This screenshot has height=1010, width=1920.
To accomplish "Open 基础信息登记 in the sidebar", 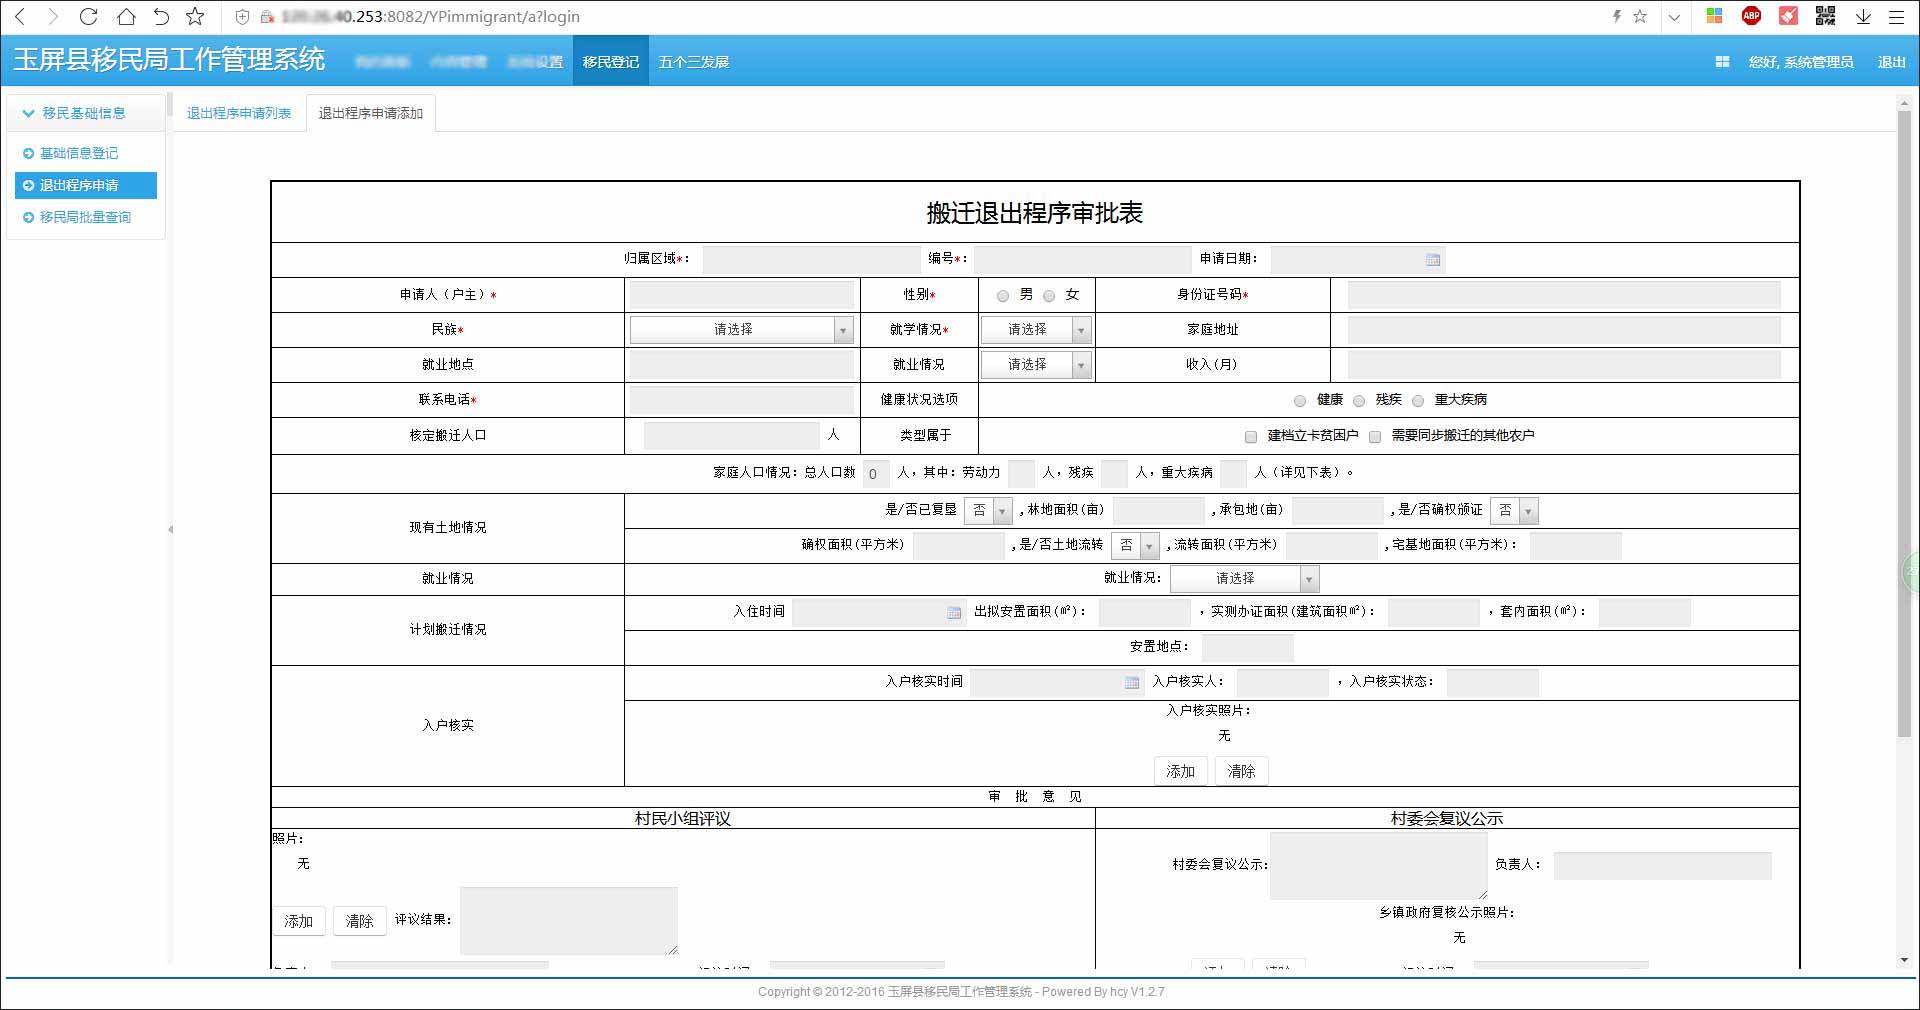I will (x=78, y=153).
